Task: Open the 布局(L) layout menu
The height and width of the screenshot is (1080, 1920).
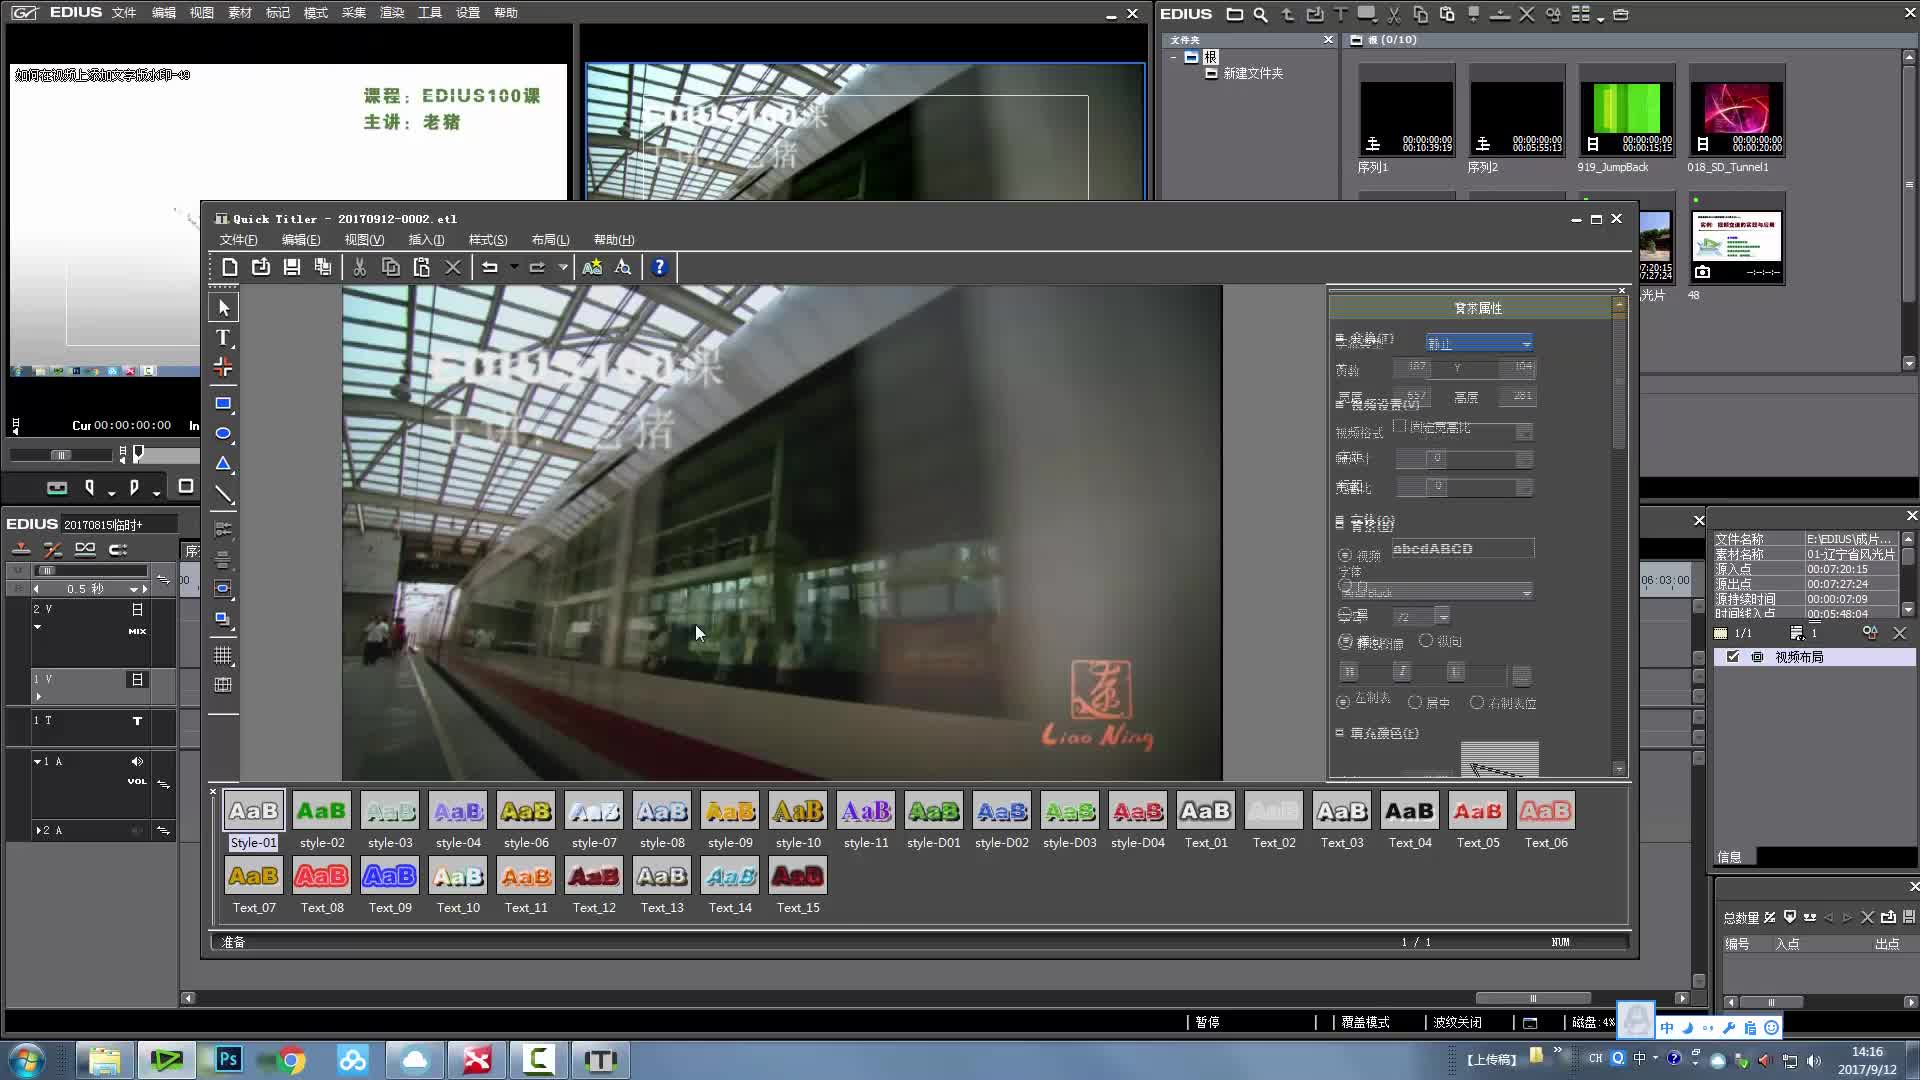Action: point(550,240)
